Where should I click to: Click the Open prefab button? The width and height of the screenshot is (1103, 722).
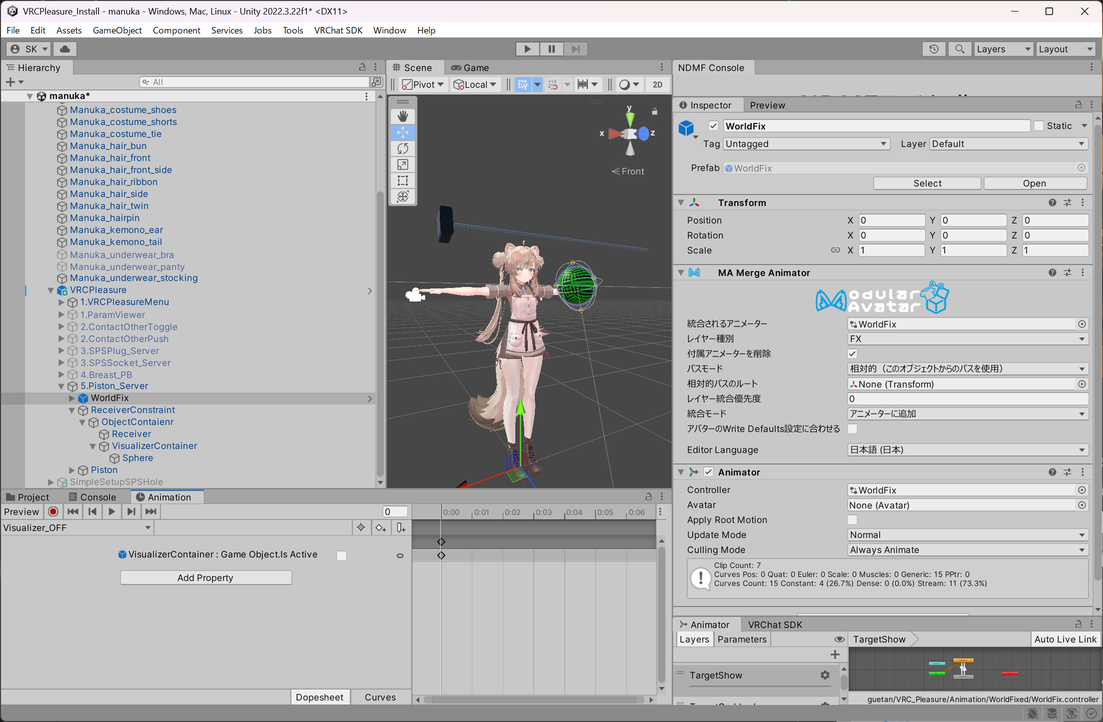1034,183
